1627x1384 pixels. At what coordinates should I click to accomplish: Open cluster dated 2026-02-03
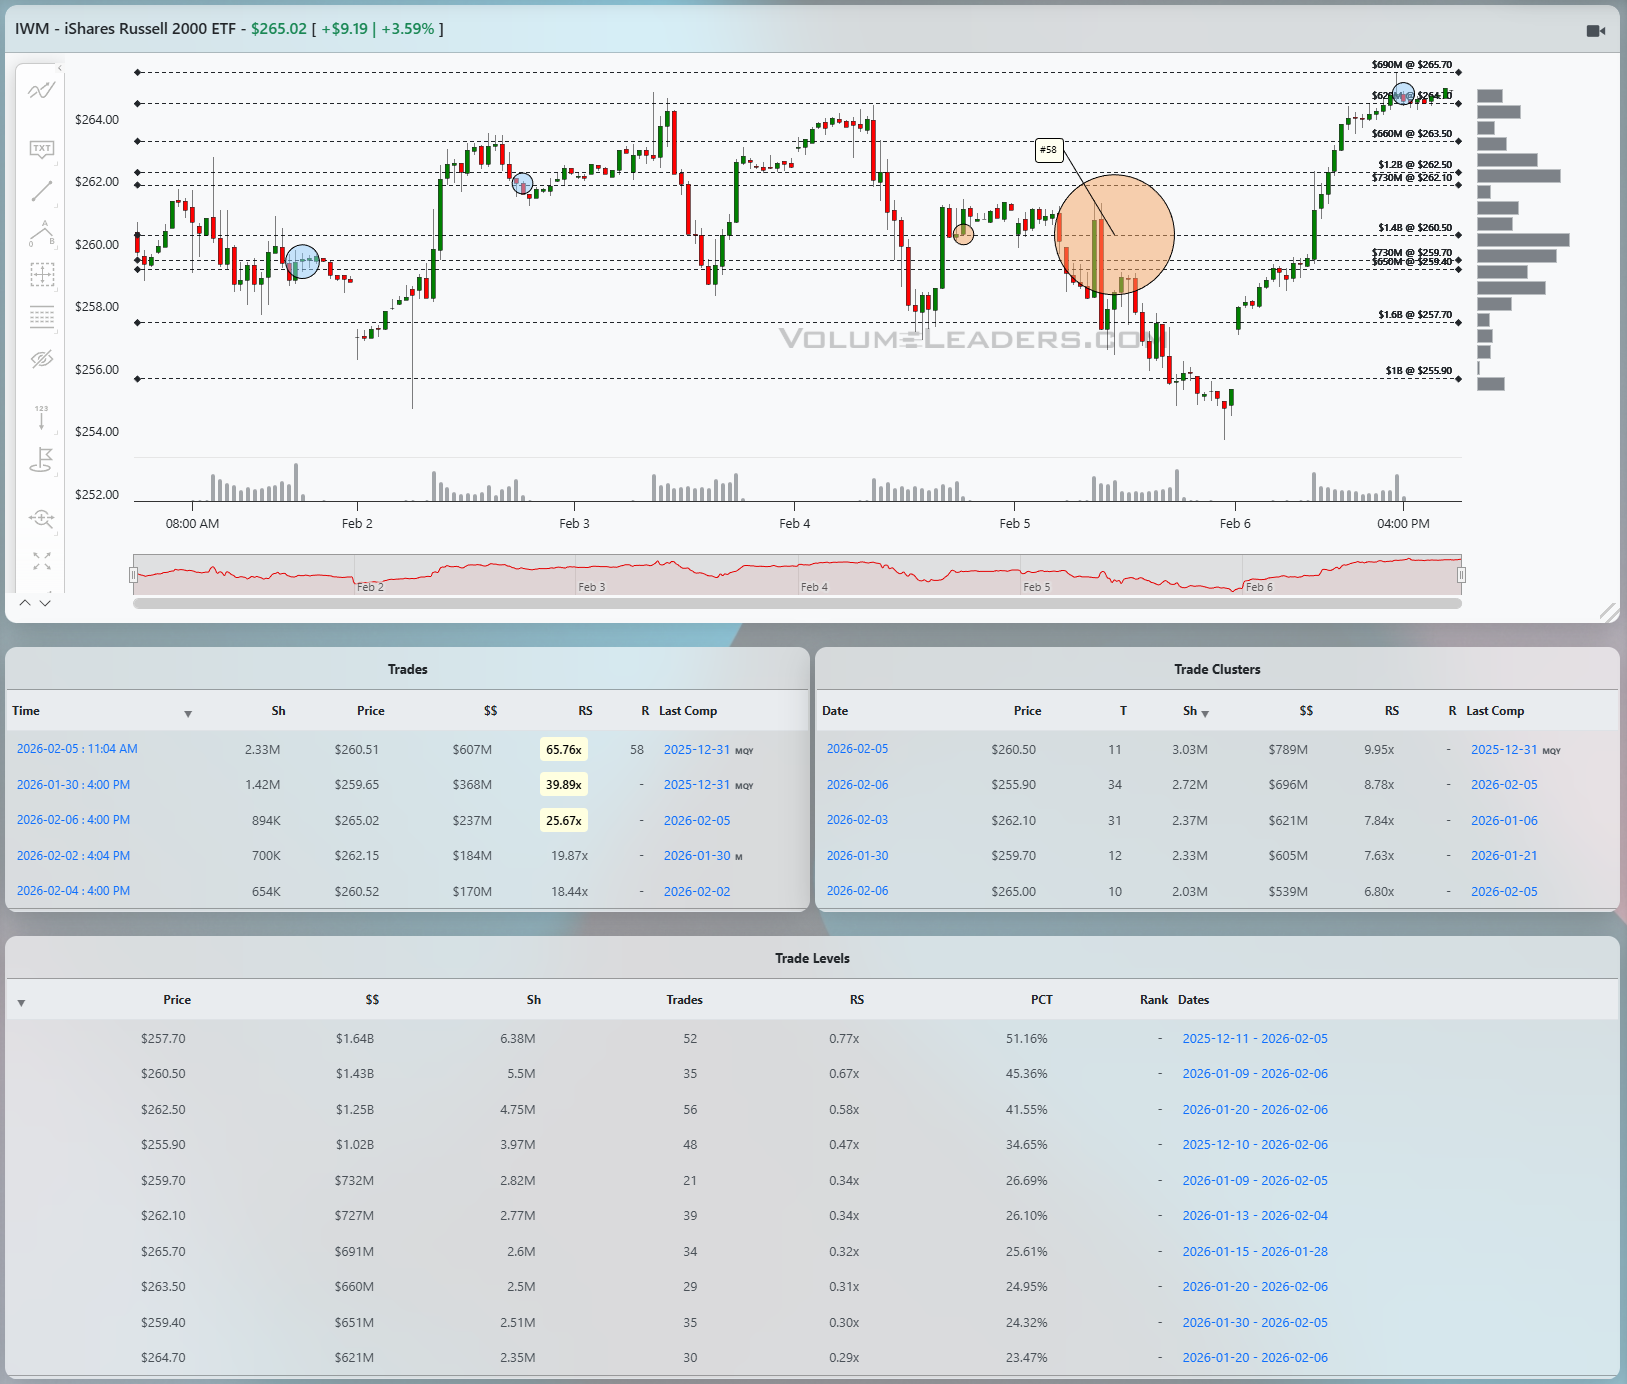(857, 820)
